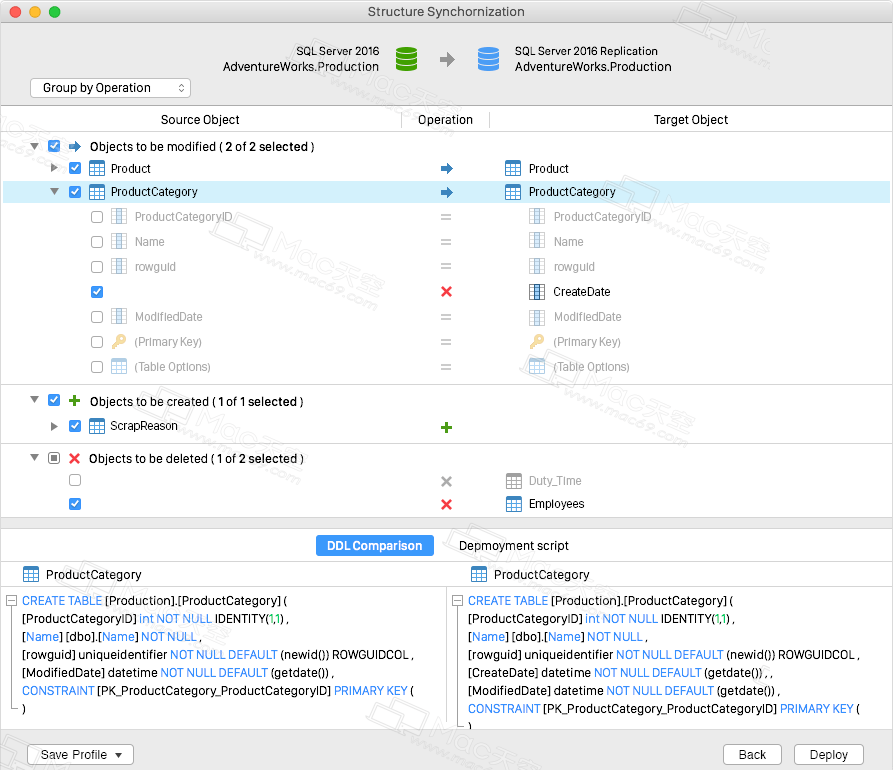Click the Primary Key icon in source list
This screenshot has width=893, height=770.
[119, 342]
